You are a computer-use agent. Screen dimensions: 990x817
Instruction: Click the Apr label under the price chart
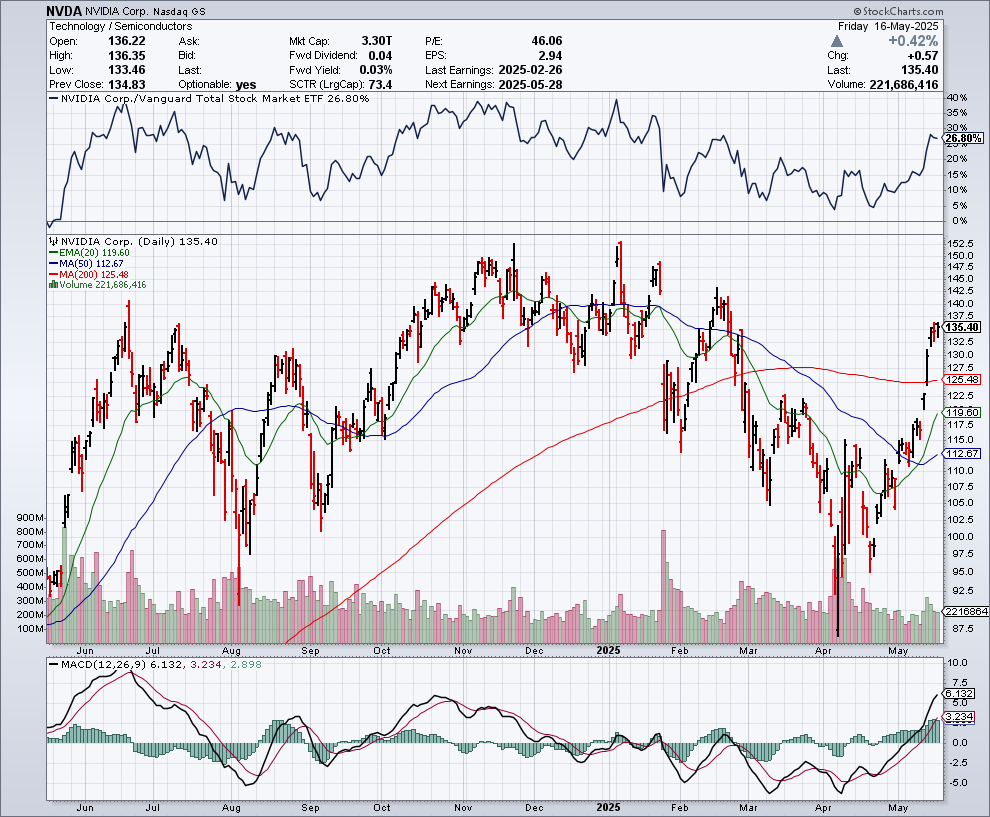click(x=823, y=650)
